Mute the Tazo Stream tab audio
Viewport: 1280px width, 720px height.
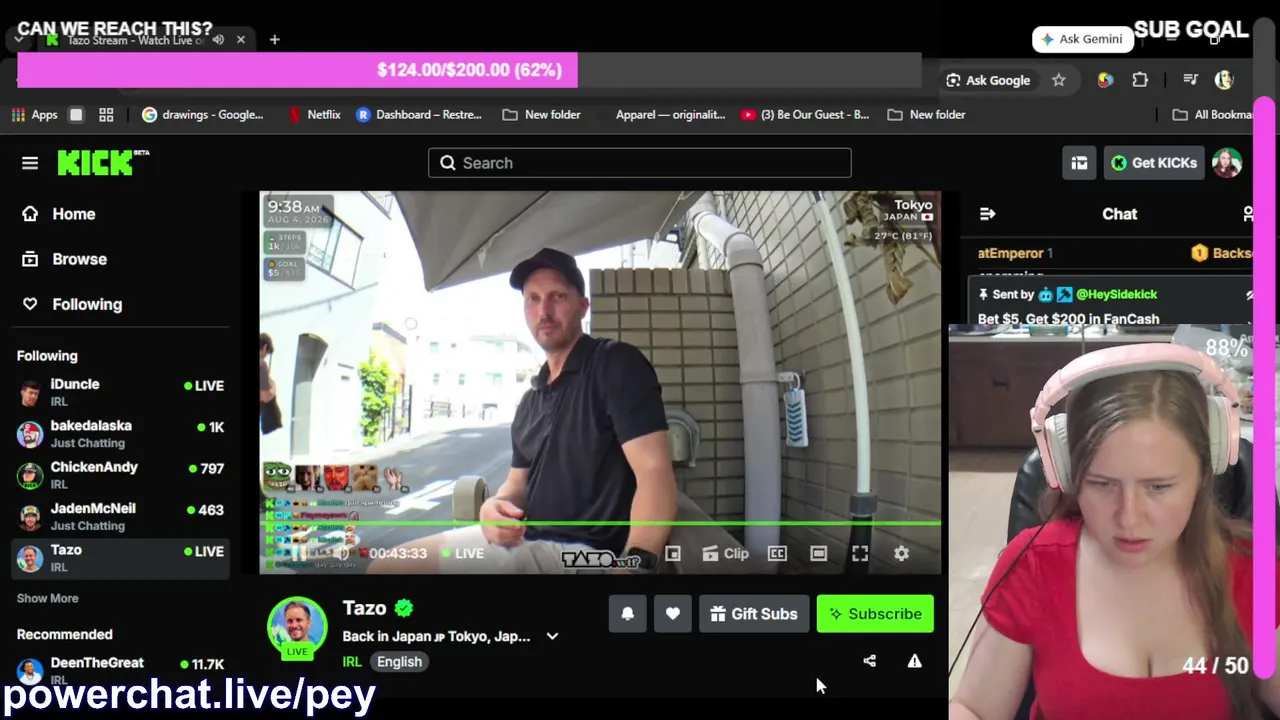[218, 40]
